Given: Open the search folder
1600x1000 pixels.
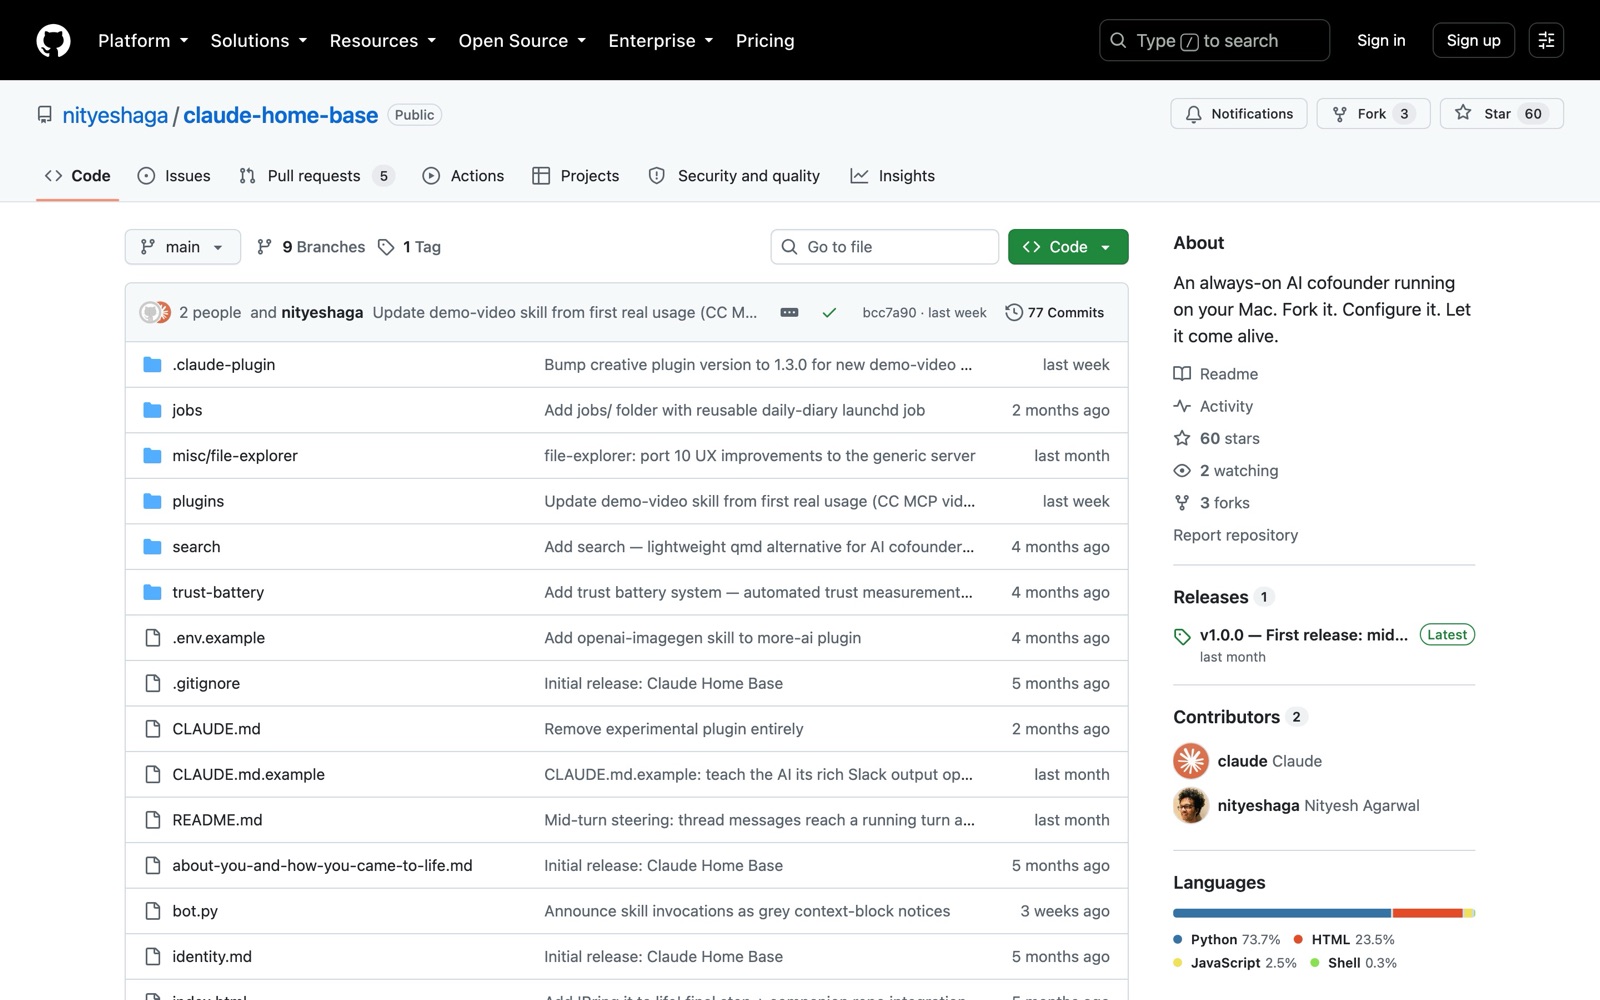Looking at the screenshot, I should pos(196,547).
